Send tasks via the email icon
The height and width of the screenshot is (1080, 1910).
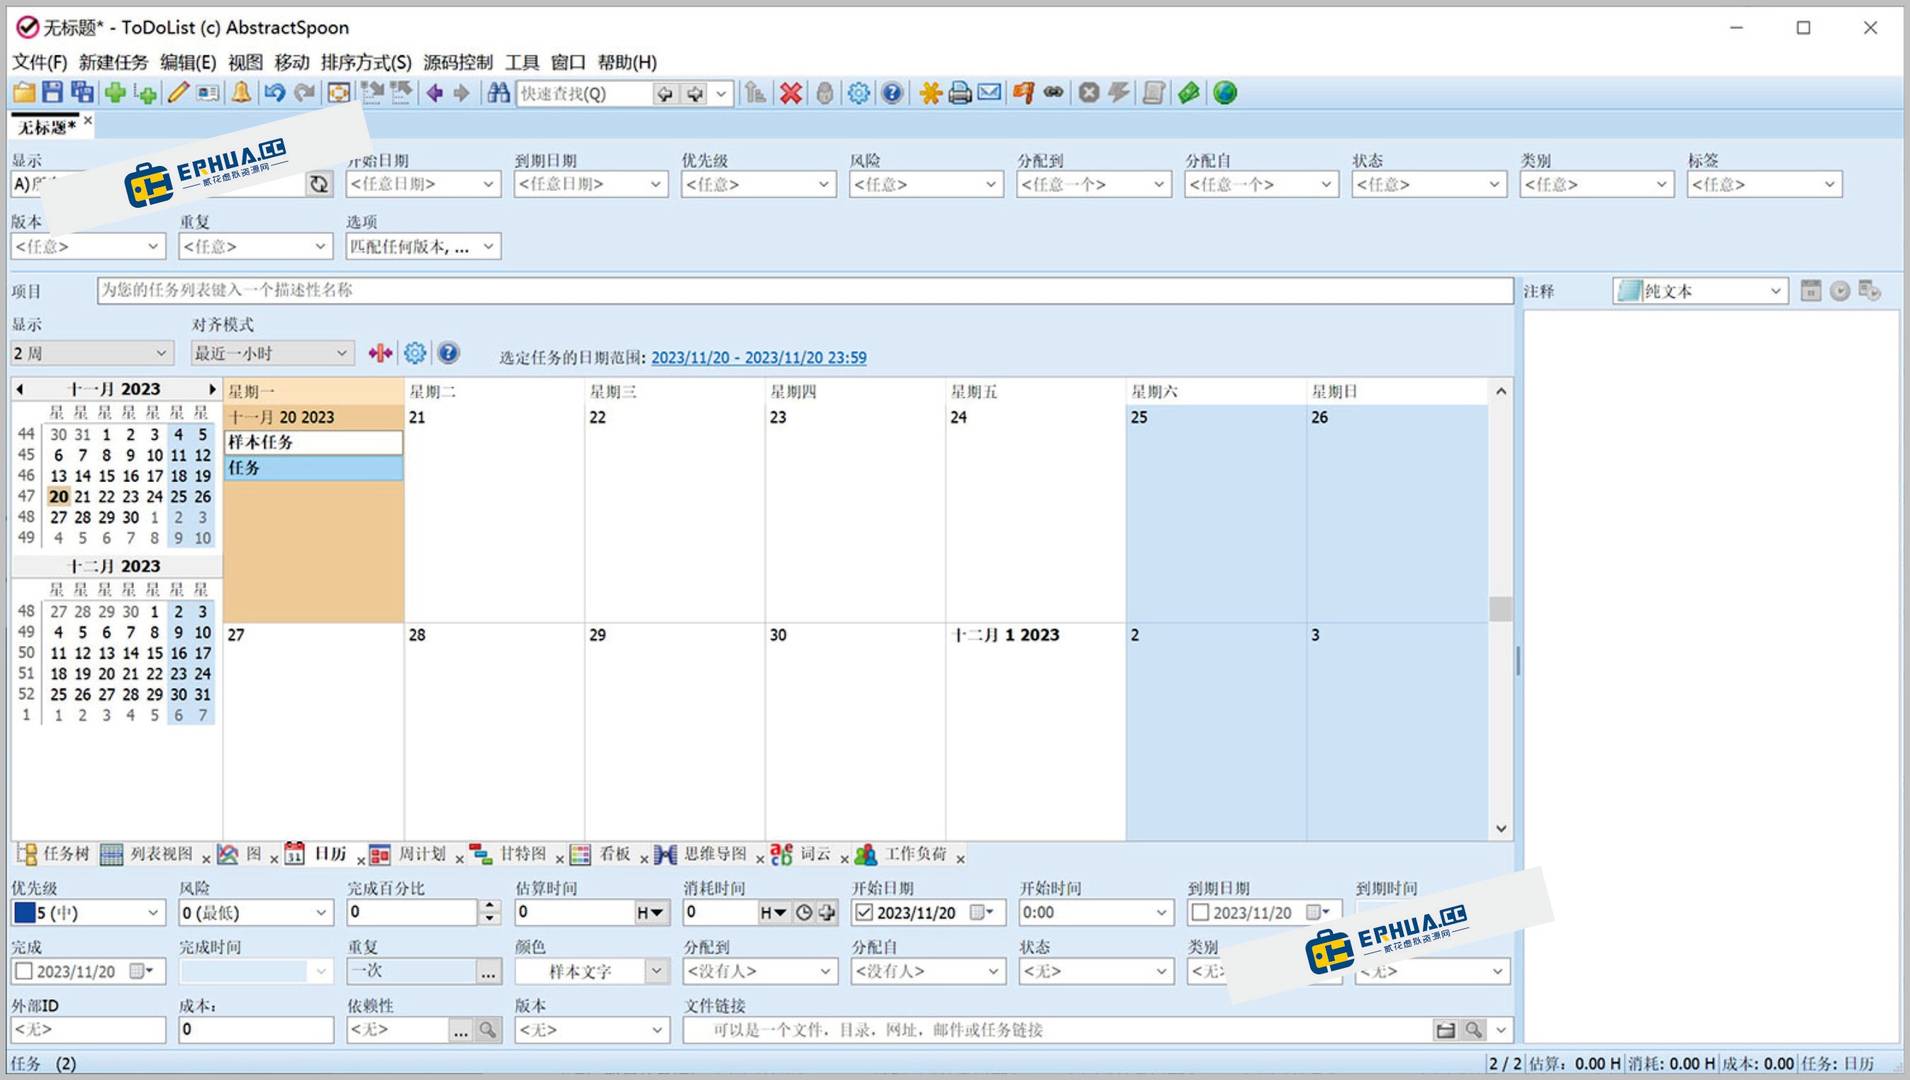988,93
